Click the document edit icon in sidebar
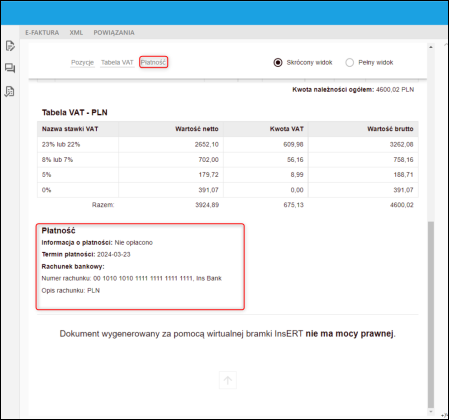Viewport: 449px width, 420px height. click(x=10, y=46)
